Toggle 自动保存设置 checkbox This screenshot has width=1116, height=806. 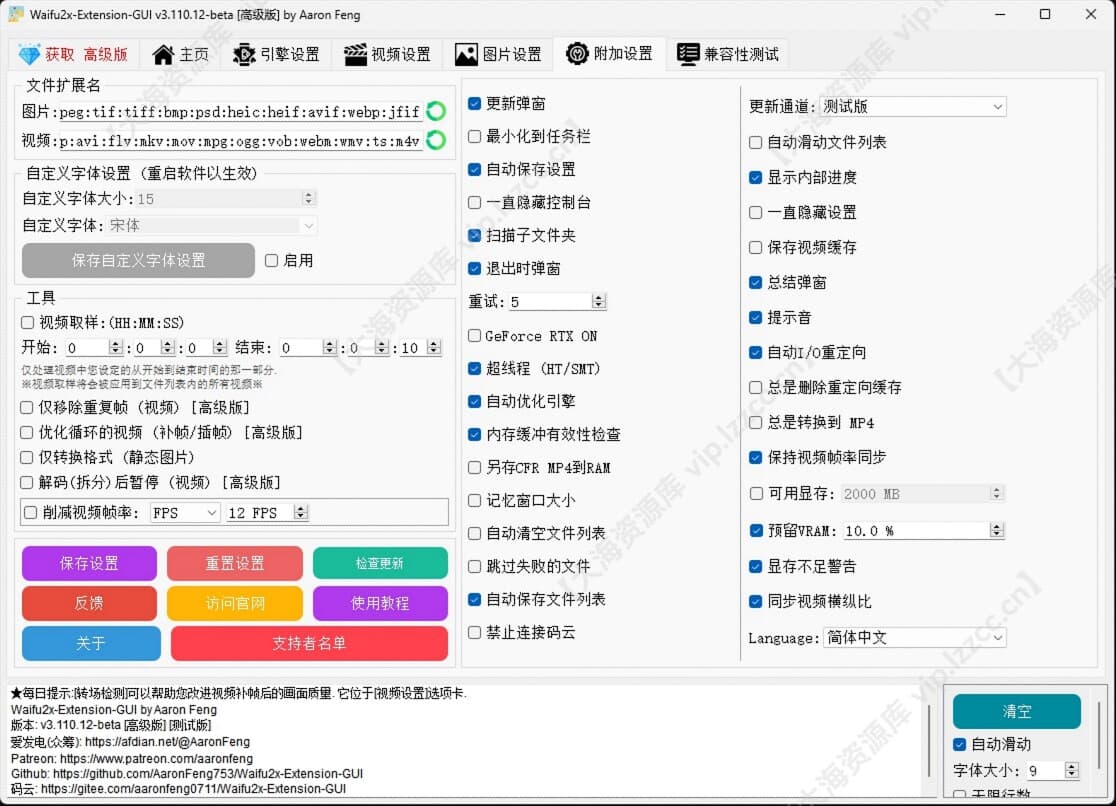(x=475, y=169)
